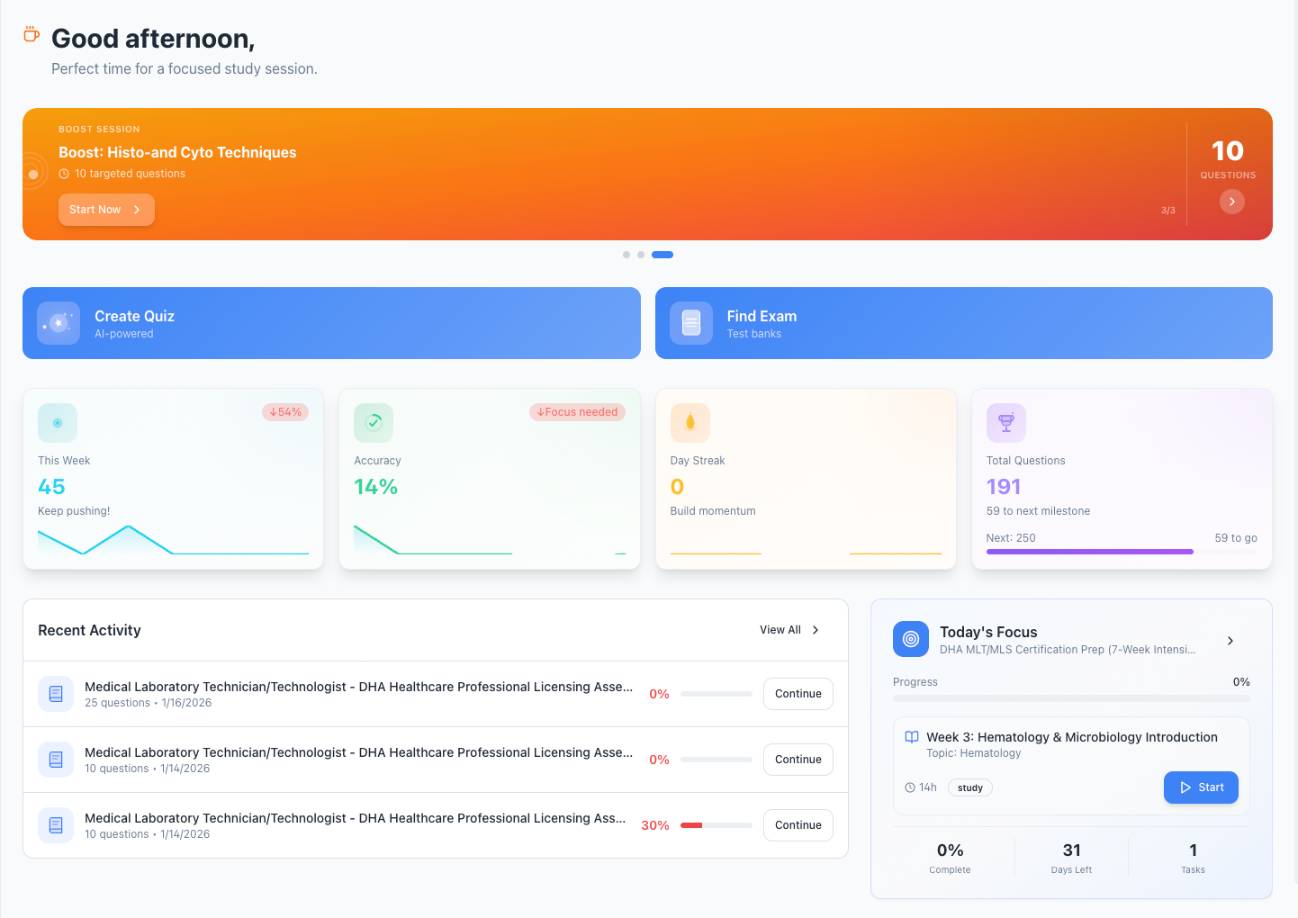This screenshot has width=1298, height=918.
Task: Click the Create Quiz sparkle icon
Action: tap(58, 323)
